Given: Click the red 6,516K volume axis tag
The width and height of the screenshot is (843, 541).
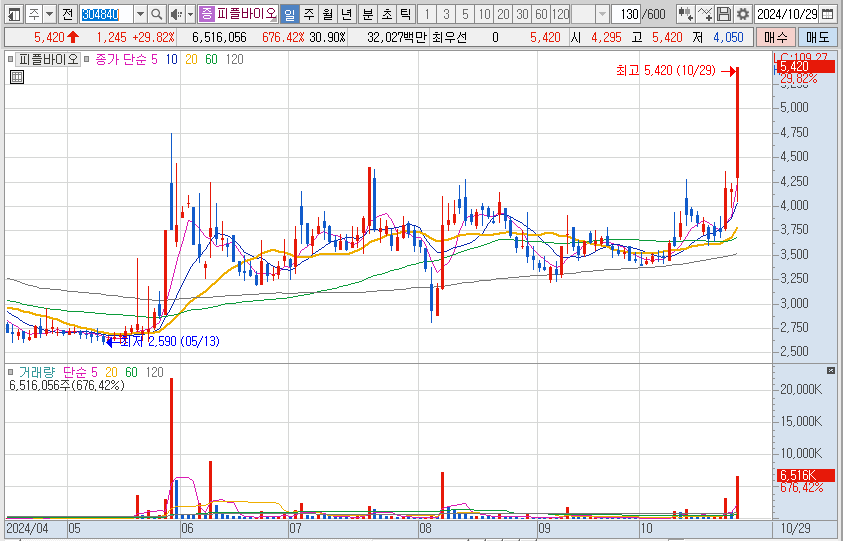Looking at the screenshot, I should click(806, 475).
